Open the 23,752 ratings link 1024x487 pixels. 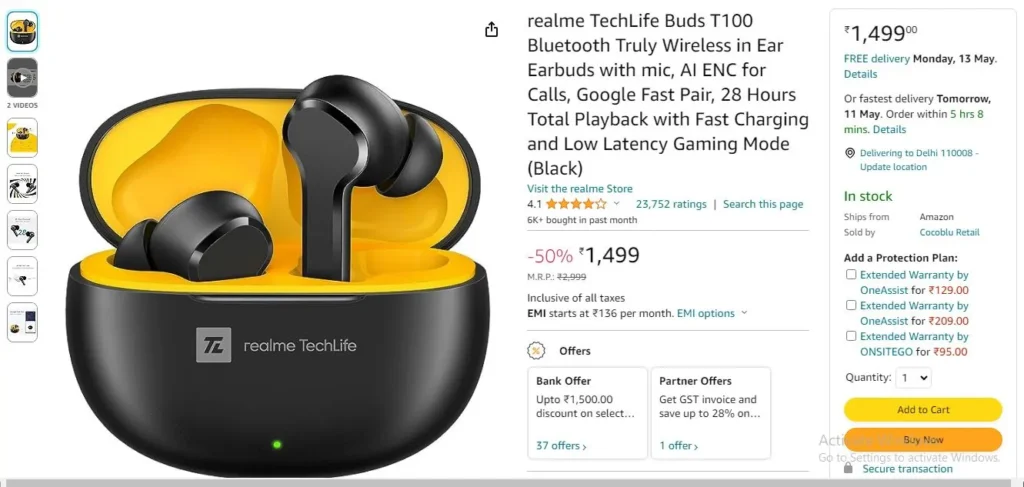[671, 204]
